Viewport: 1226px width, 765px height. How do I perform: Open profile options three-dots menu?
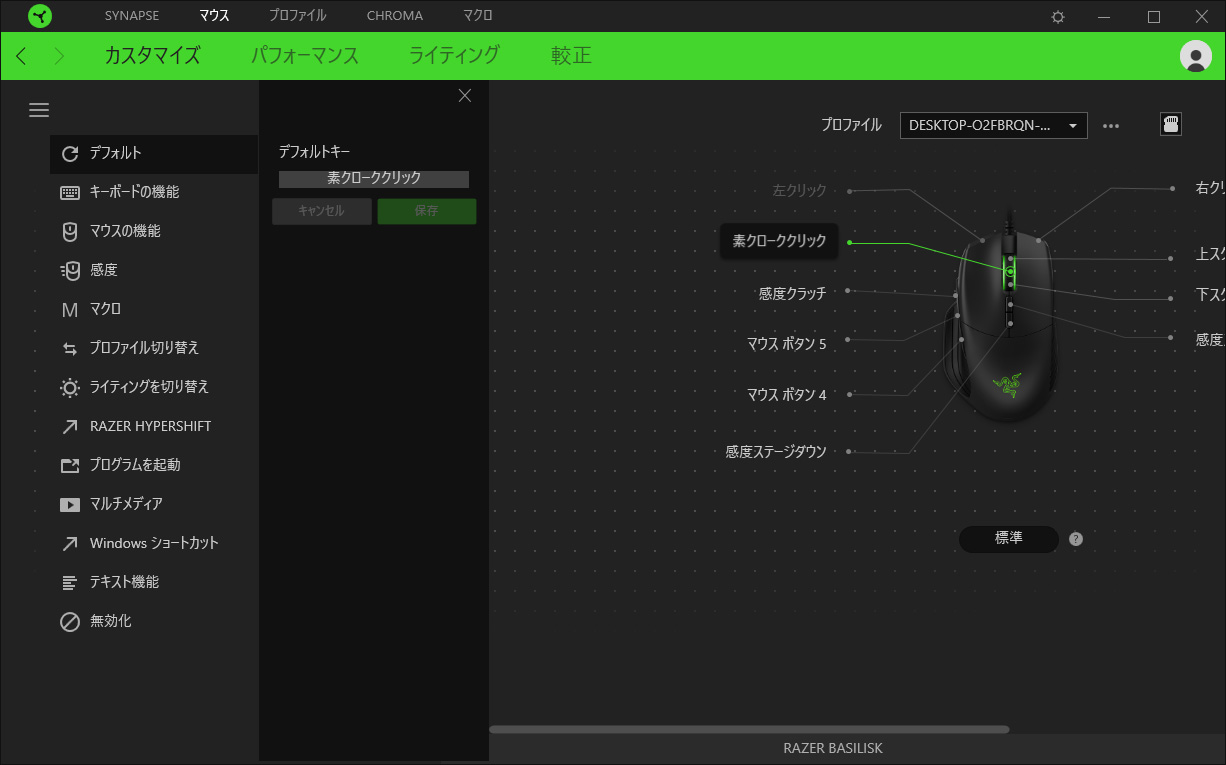[x=1111, y=126]
